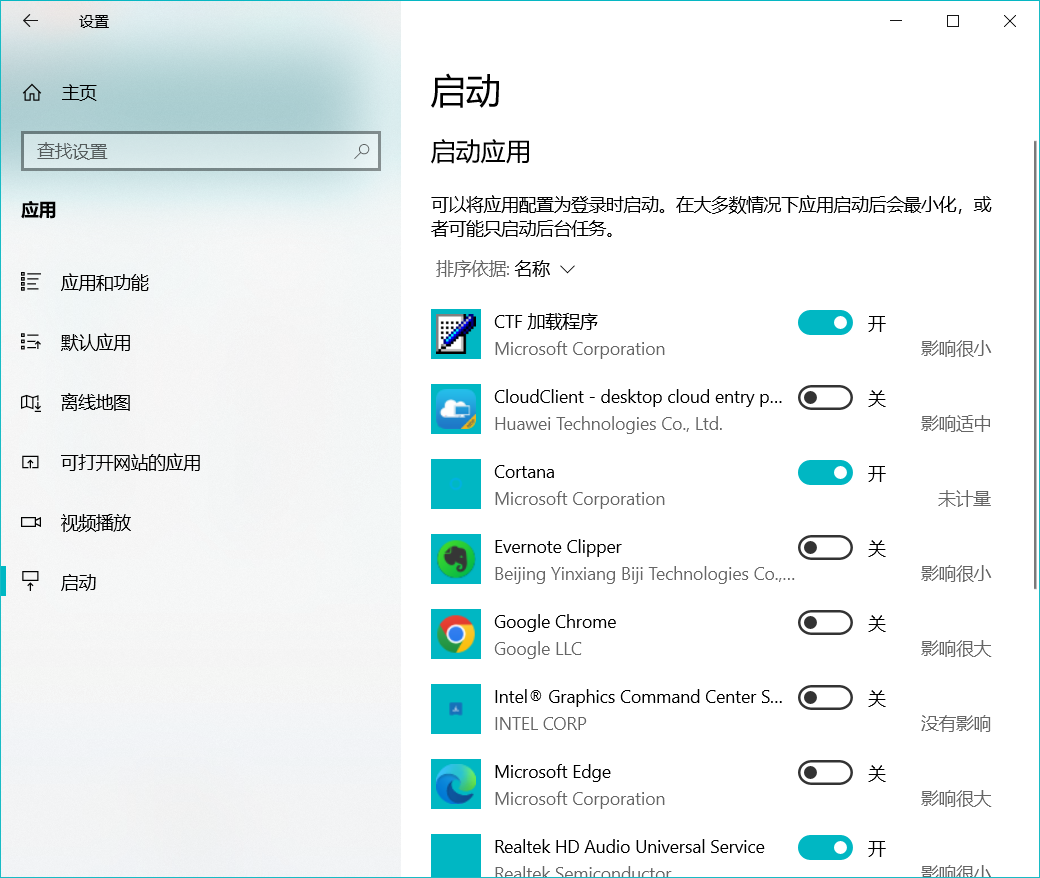The width and height of the screenshot is (1040, 878).
Task: Click 没有影响 impact label for Intel
Action: pos(956,723)
